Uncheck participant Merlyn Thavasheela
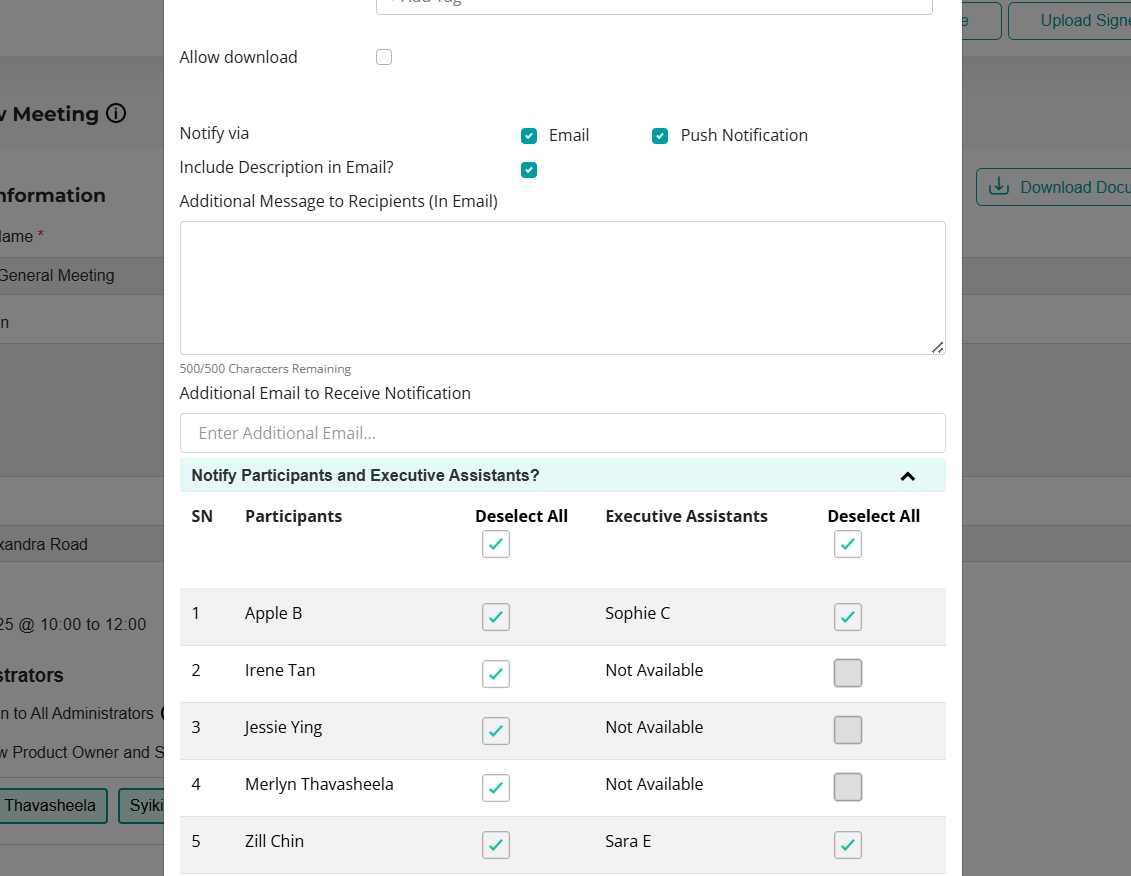The height and width of the screenshot is (876, 1131). point(496,788)
